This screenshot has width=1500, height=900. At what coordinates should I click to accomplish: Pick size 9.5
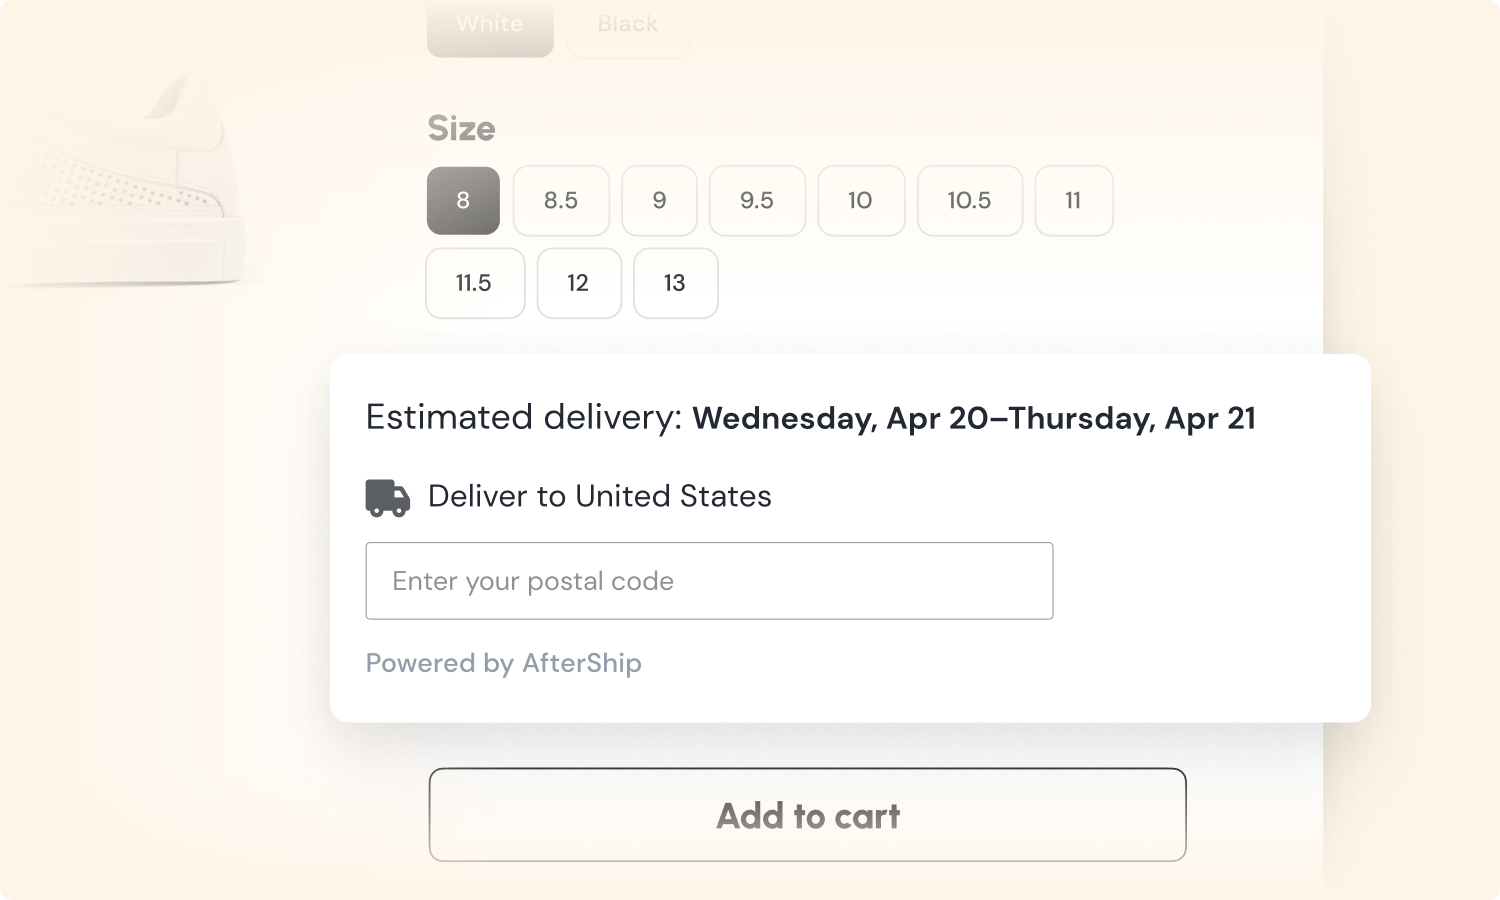point(757,201)
